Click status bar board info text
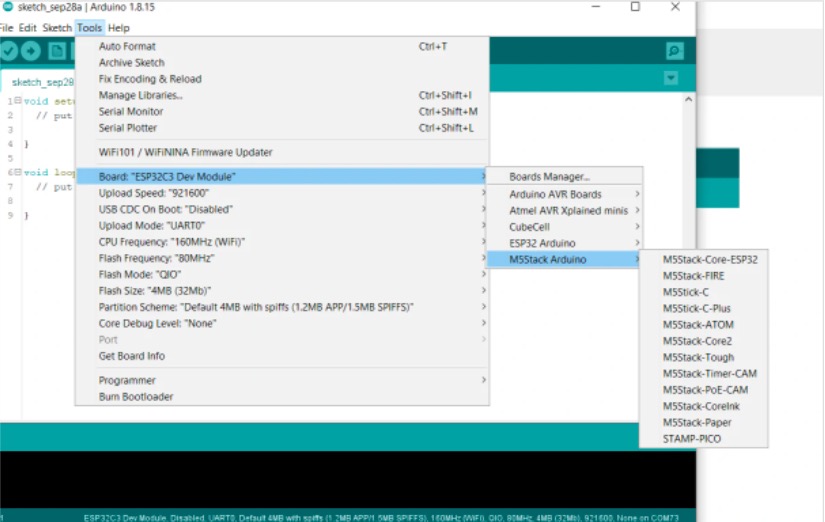 [x=381, y=517]
